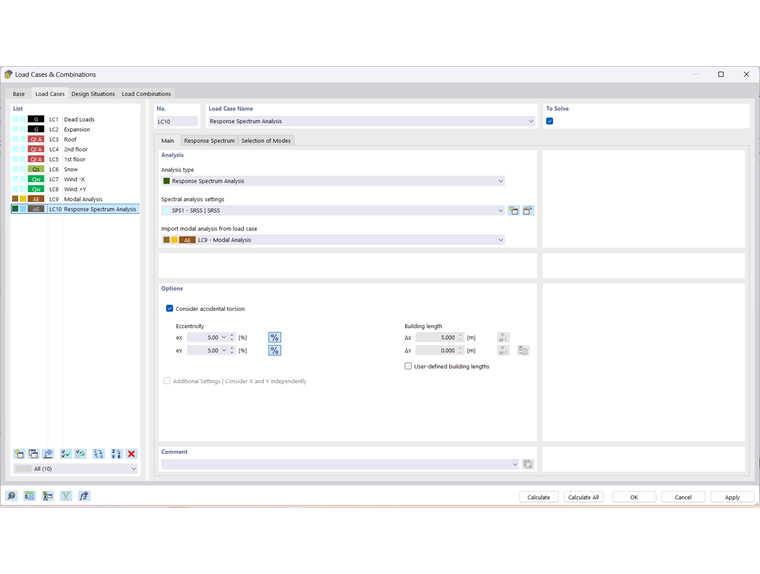Expand the Comment dropdown

click(x=515, y=464)
